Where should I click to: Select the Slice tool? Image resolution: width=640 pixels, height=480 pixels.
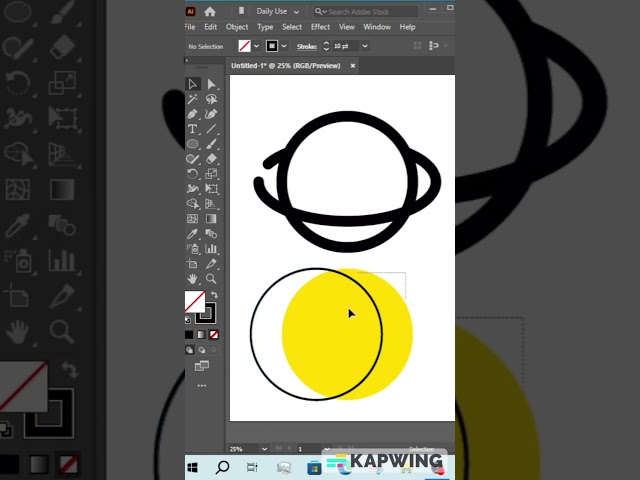pos(211,264)
